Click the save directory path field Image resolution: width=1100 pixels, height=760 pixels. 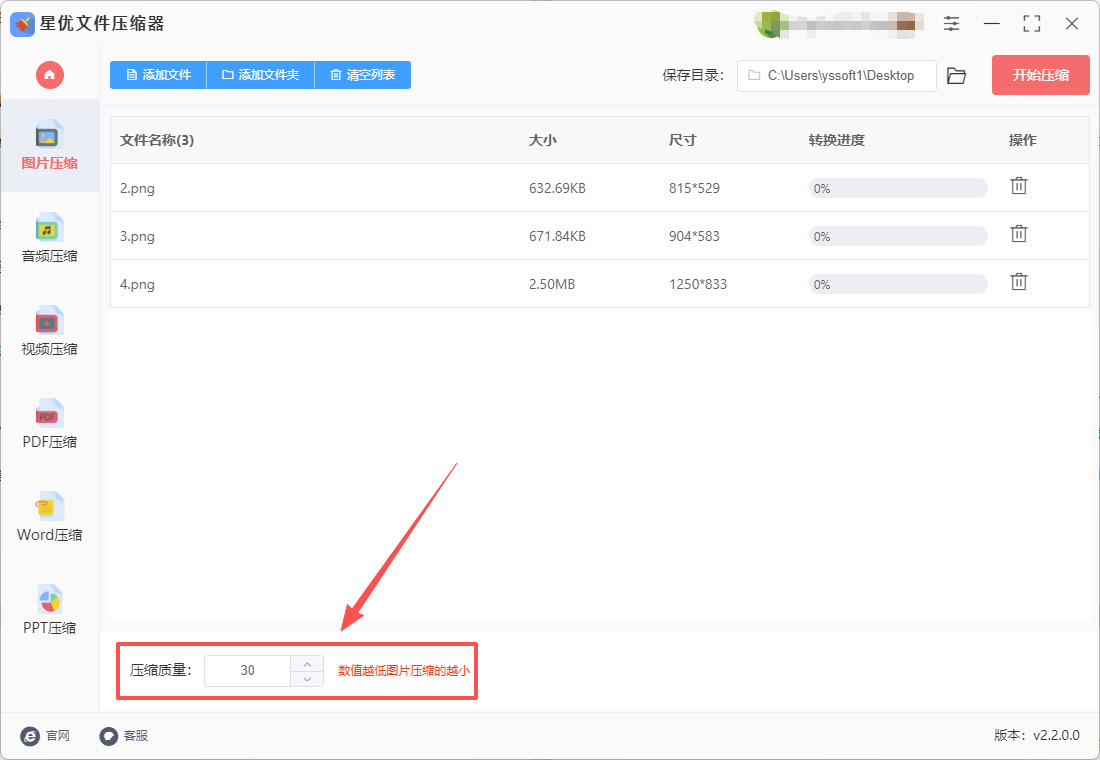[836, 76]
